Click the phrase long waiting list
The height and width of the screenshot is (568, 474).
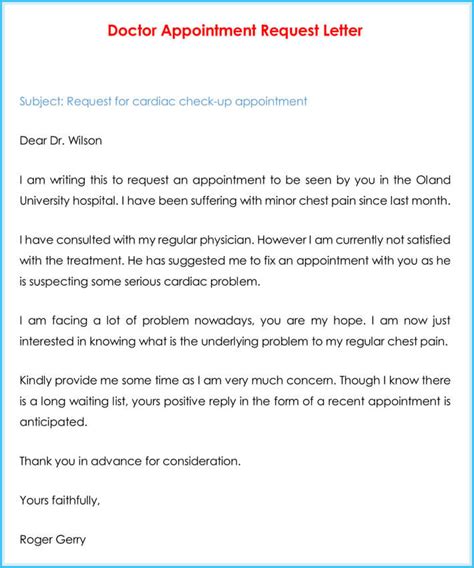click(x=84, y=401)
